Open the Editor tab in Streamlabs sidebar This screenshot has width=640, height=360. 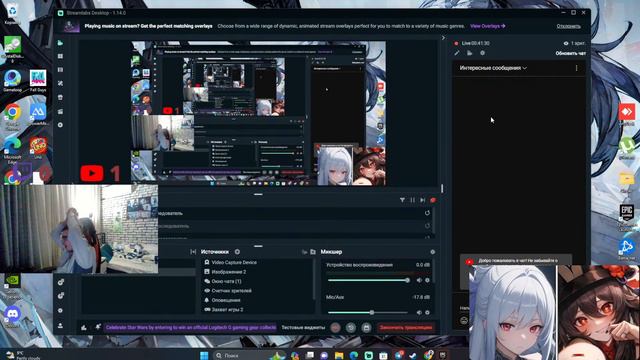pyautogui.click(x=60, y=43)
